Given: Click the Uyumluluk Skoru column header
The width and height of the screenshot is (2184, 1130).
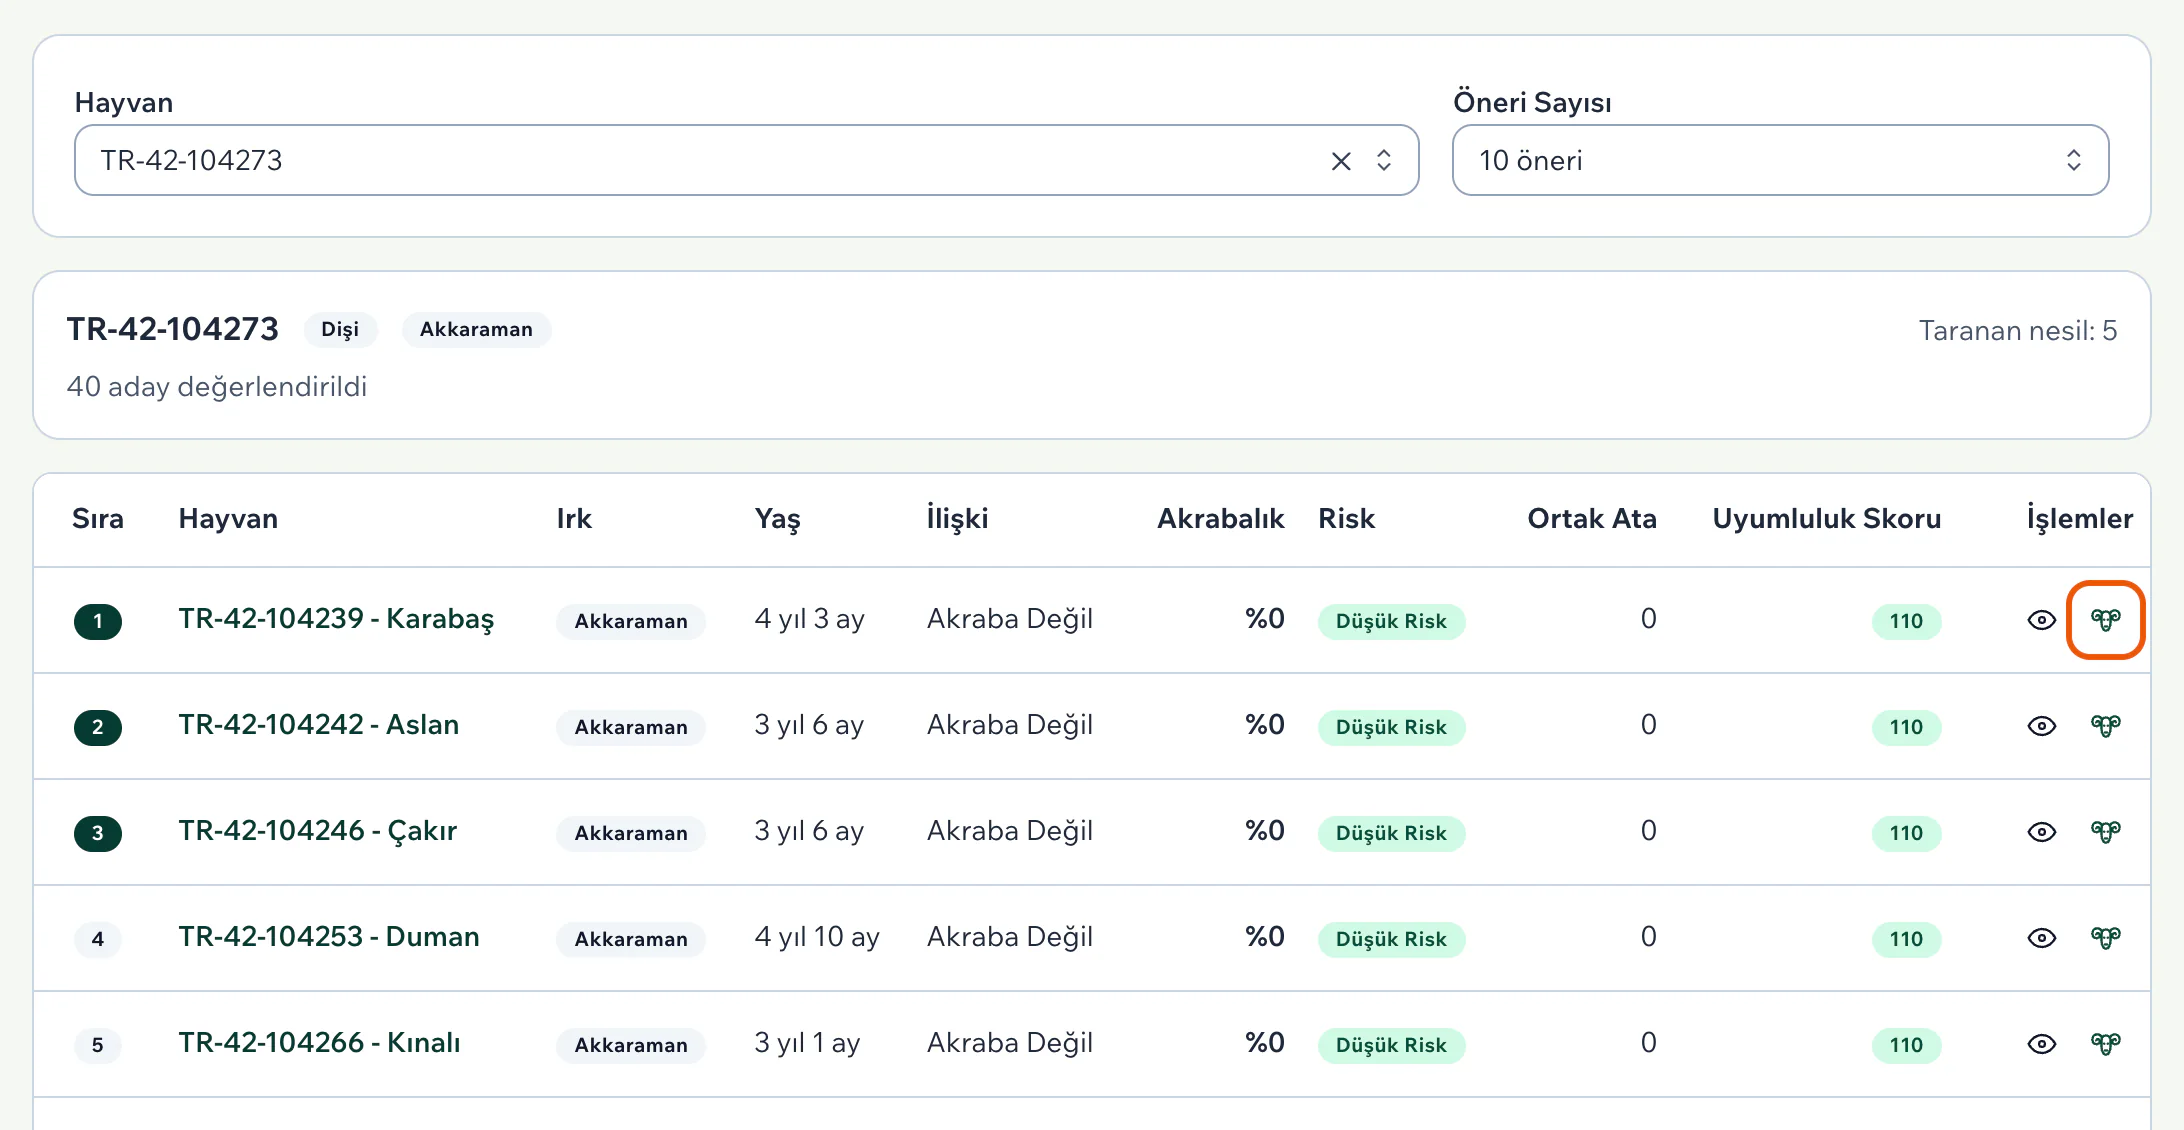Looking at the screenshot, I should 1826,519.
